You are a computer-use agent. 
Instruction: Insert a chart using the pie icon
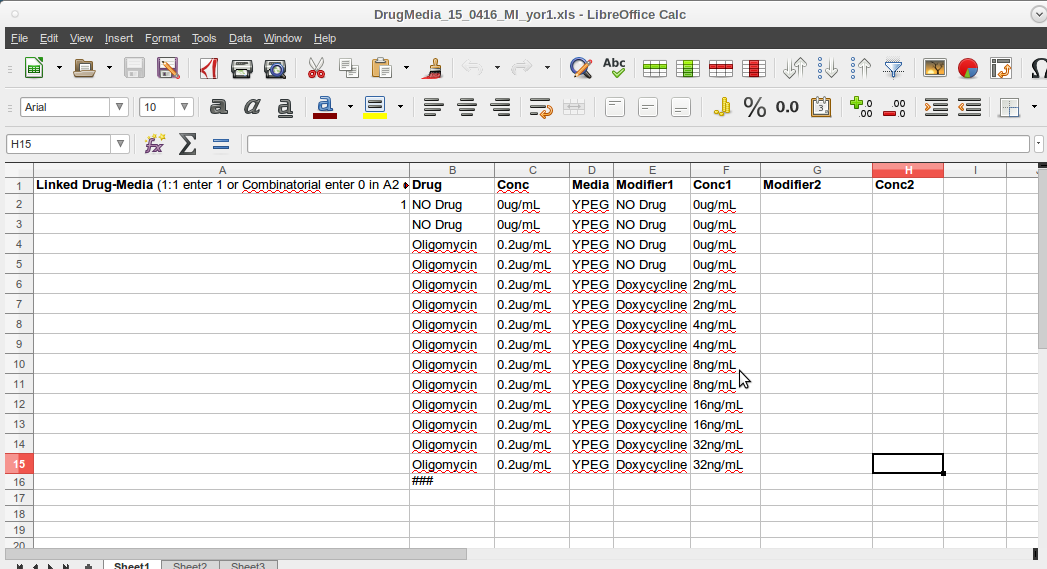967,68
